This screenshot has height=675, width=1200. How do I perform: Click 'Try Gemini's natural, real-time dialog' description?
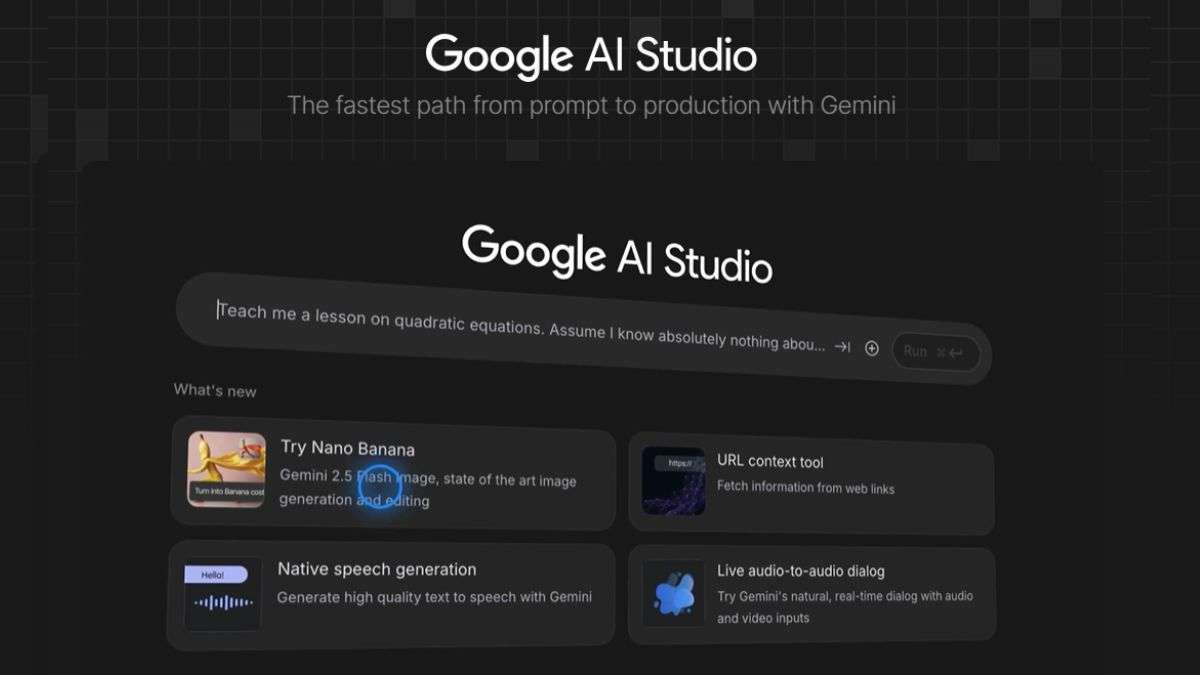pyautogui.click(x=844, y=607)
